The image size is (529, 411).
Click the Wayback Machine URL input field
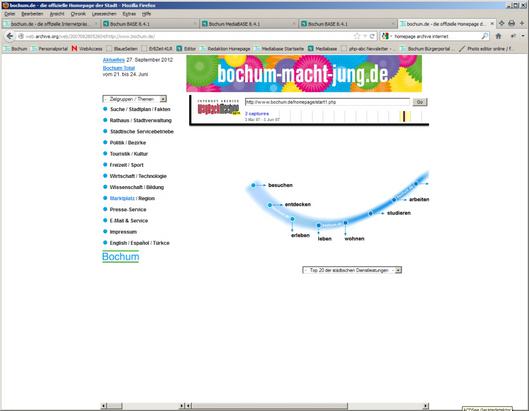pos(327,102)
